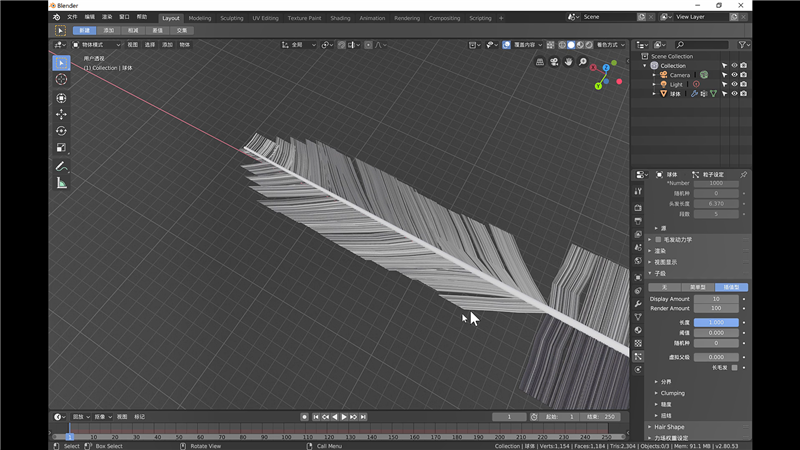
Task: Play the animation forward
Action: 344,417
